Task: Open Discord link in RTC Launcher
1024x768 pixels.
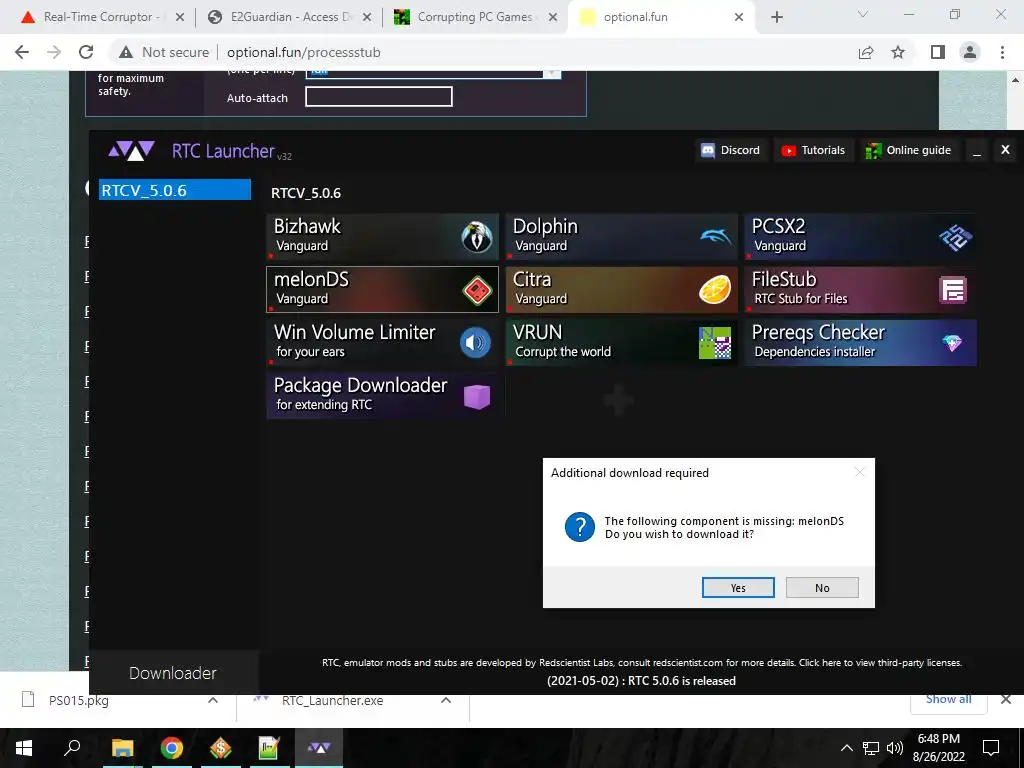Action: coord(731,150)
